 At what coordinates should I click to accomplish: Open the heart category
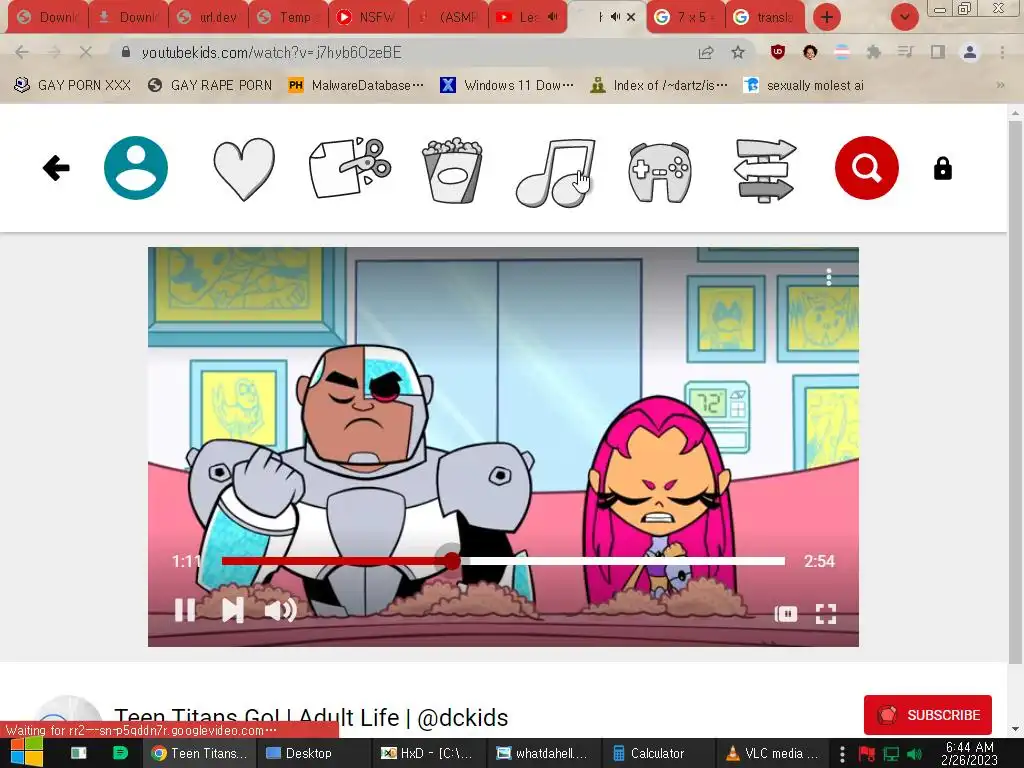point(244,169)
